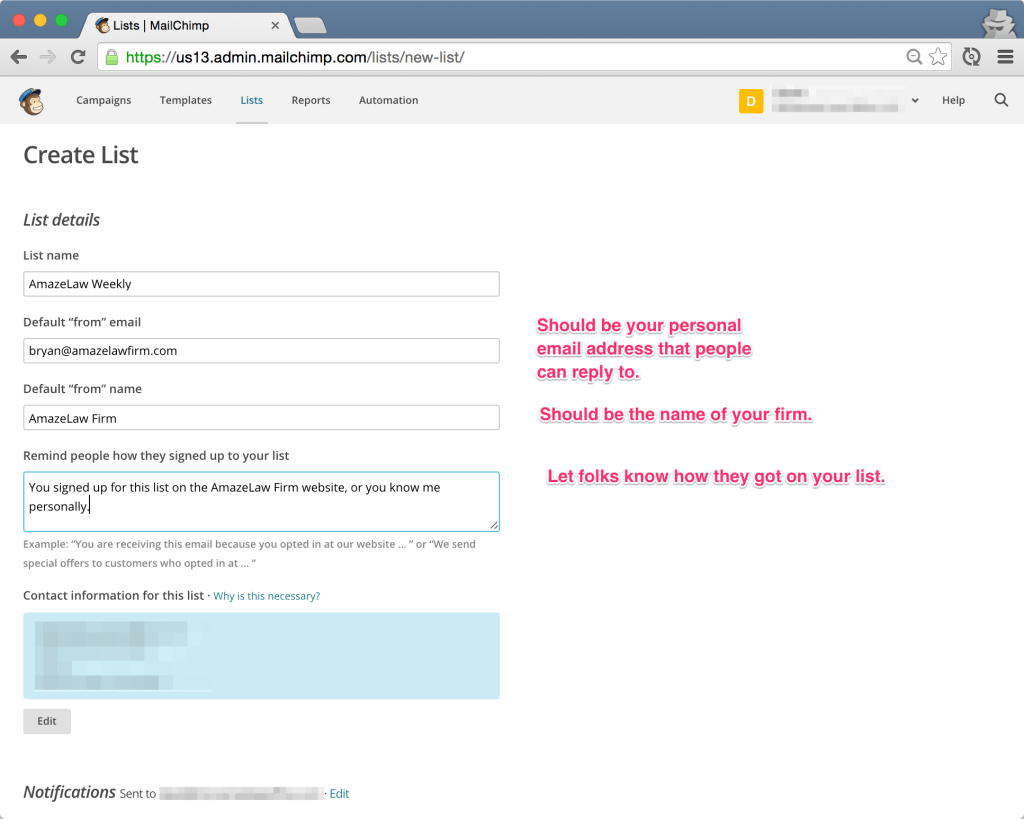Reload the current page
The image size is (1024, 819).
(x=78, y=57)
